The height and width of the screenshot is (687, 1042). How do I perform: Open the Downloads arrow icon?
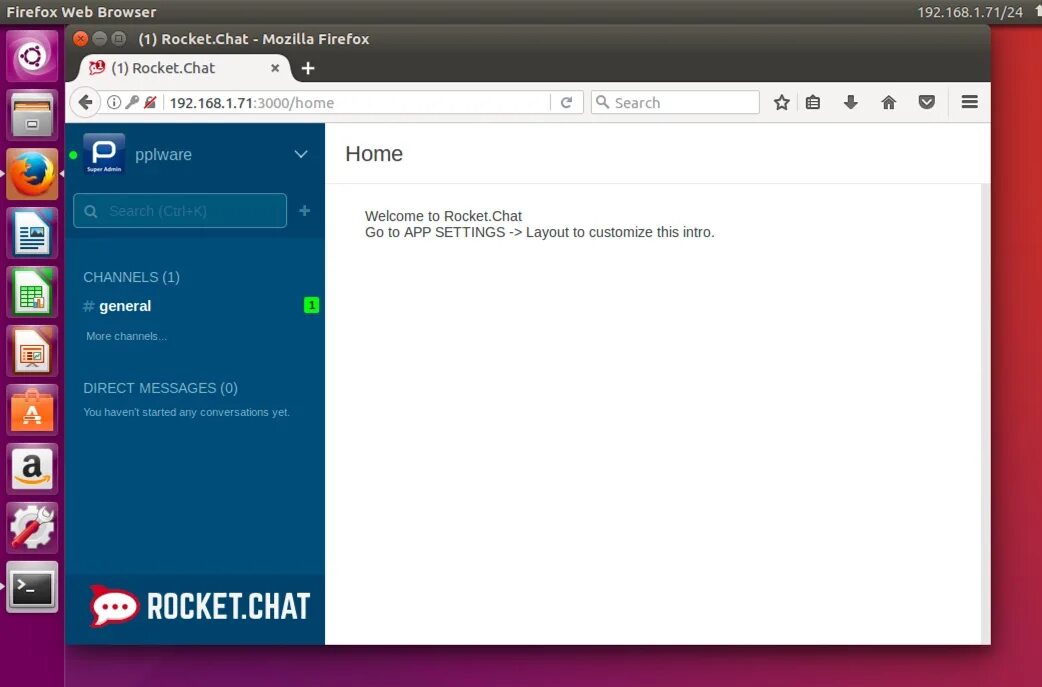(851, 102)
